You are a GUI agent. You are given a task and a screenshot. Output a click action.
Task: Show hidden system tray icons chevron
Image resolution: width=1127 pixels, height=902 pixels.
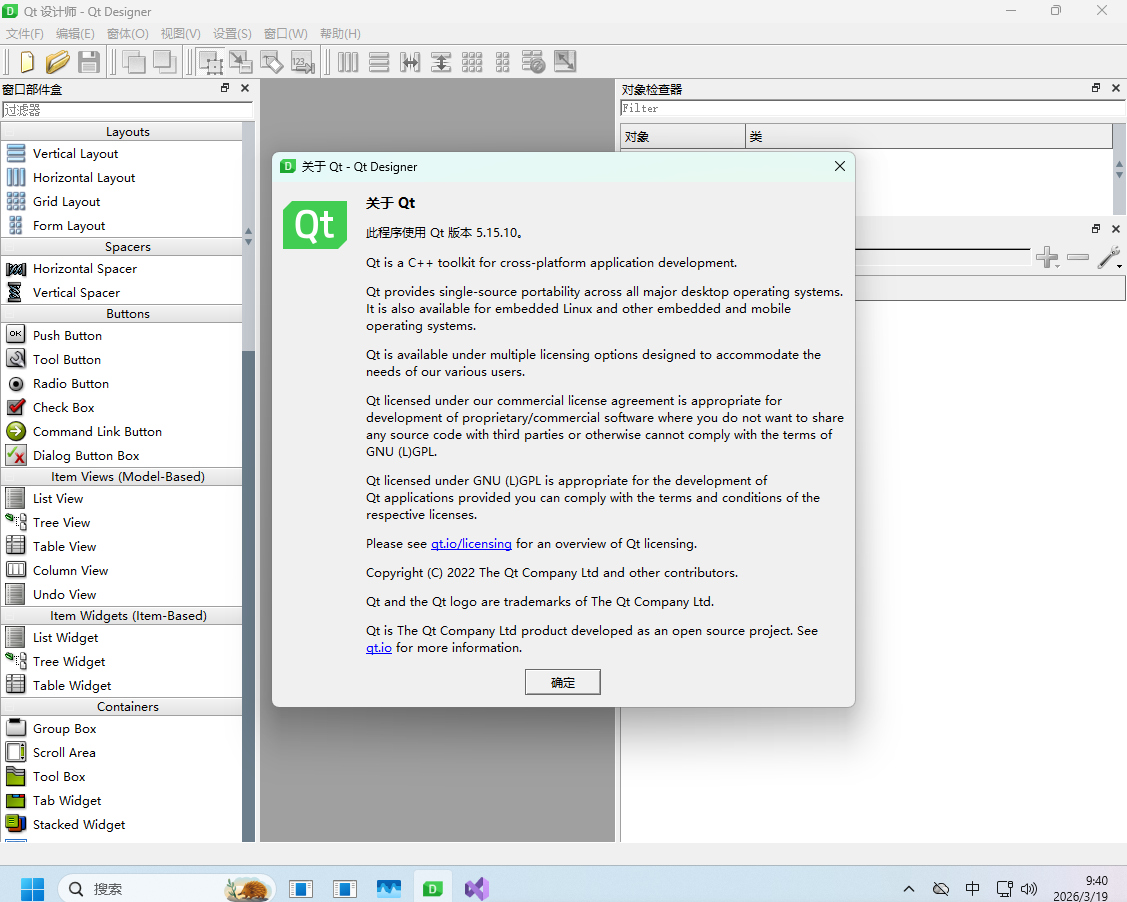[908, 889]
